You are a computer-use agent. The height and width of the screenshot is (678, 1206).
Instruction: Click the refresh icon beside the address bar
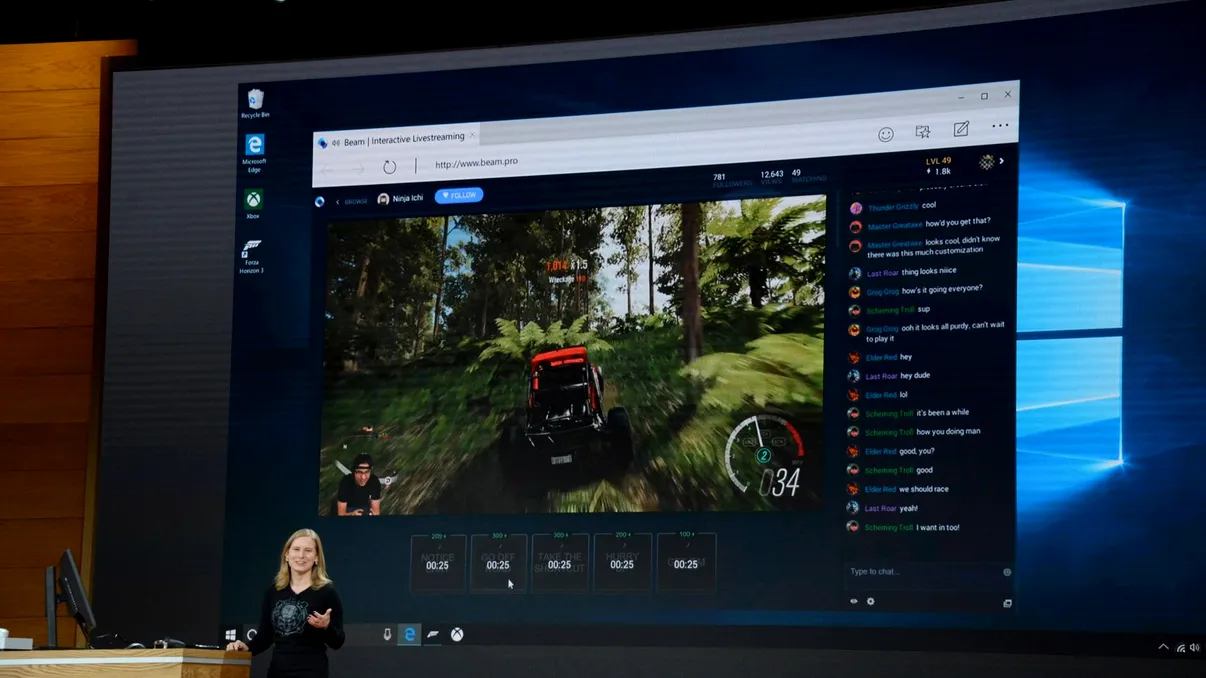tap(389, 166)
